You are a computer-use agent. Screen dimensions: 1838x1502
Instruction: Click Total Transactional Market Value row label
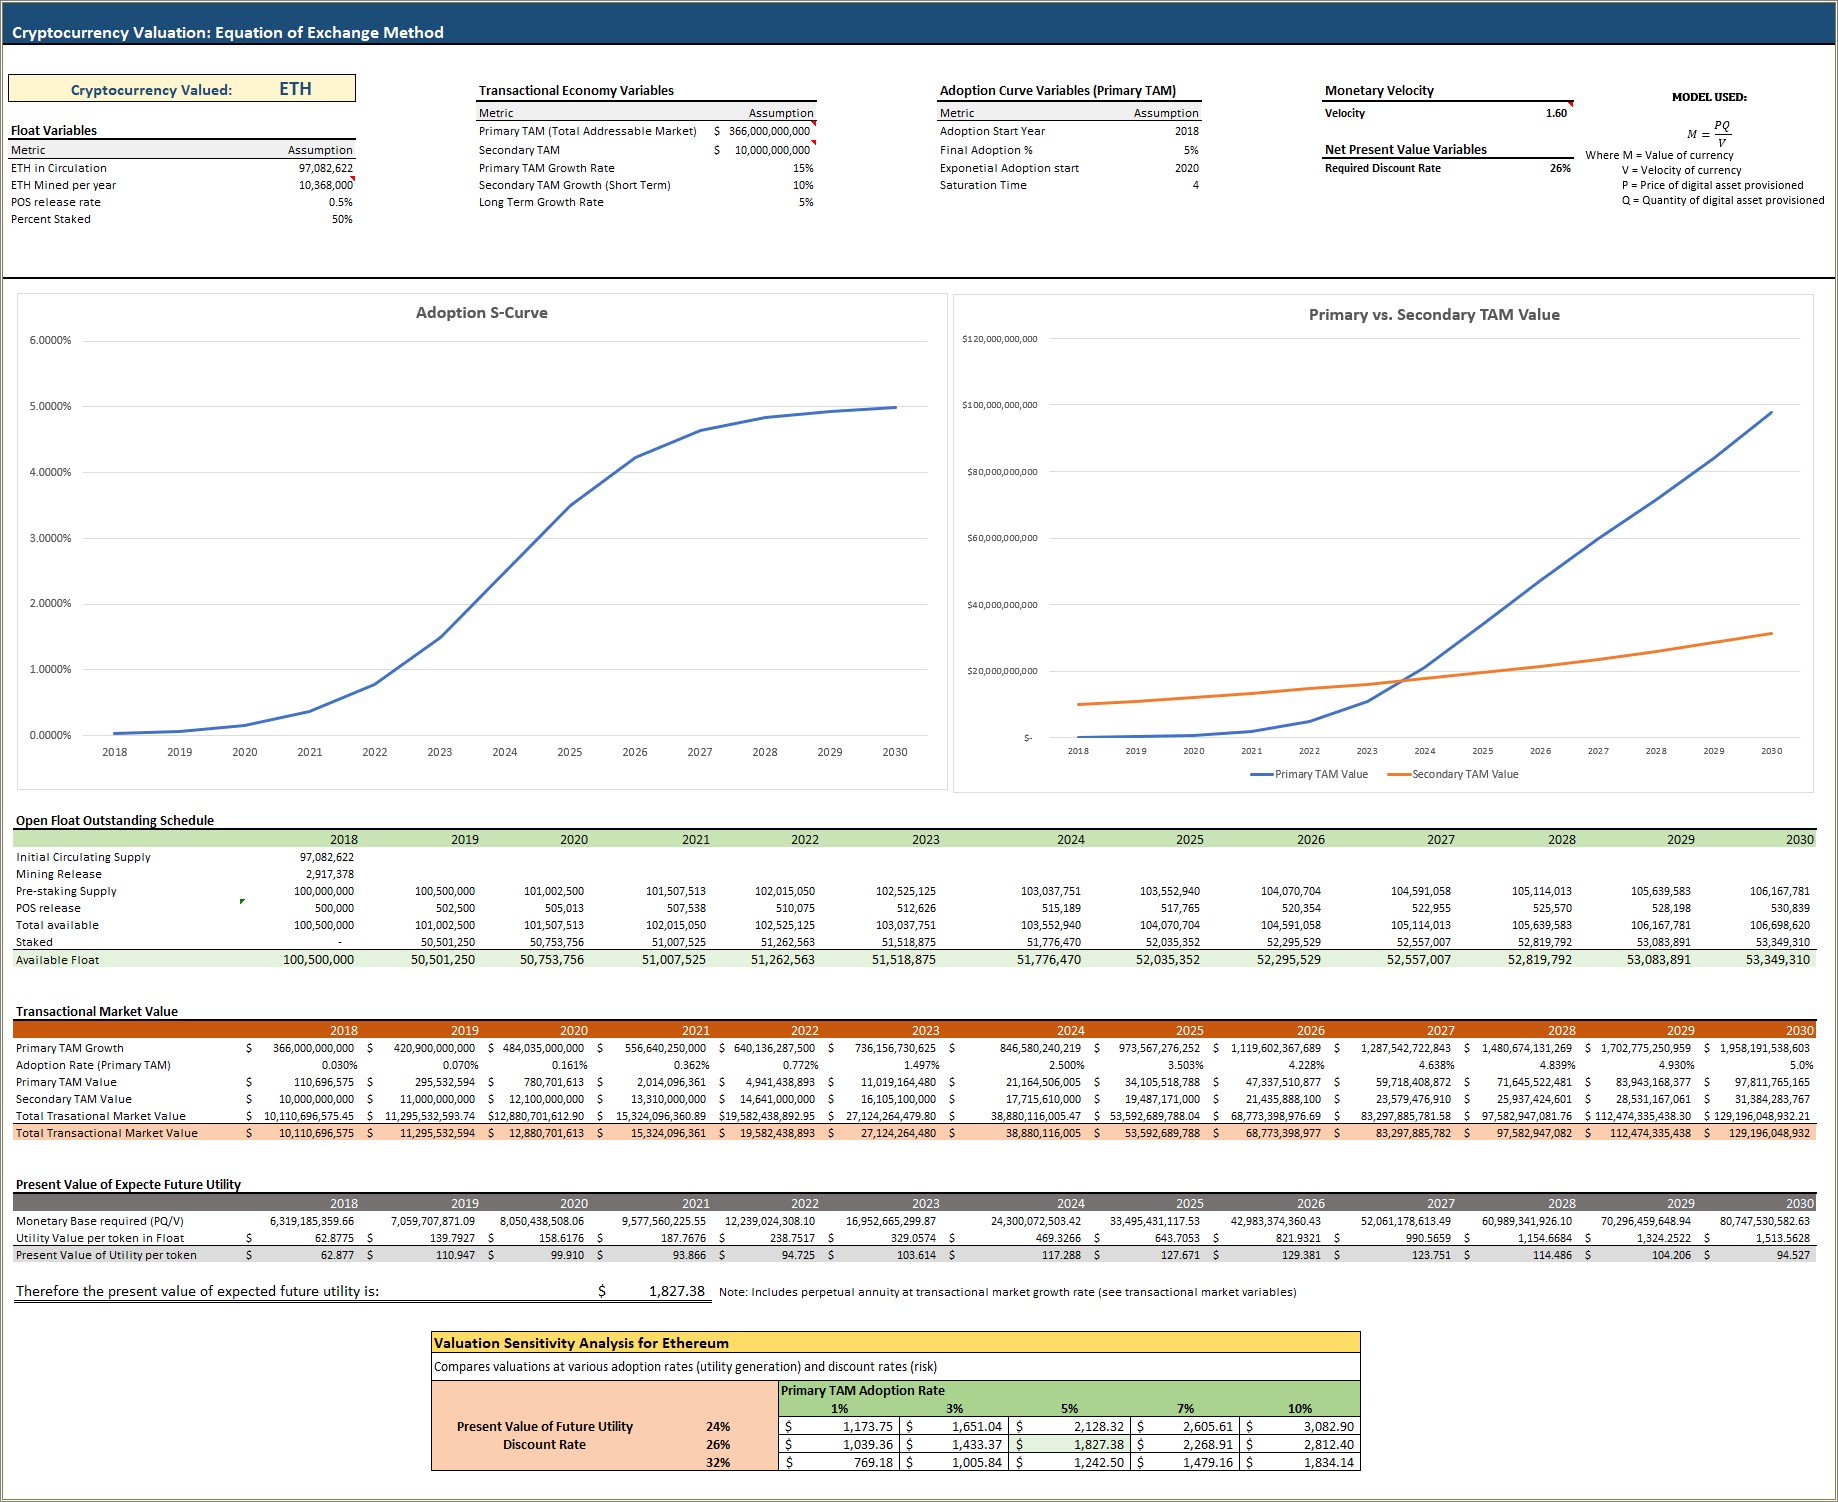tap(107, 1133)
